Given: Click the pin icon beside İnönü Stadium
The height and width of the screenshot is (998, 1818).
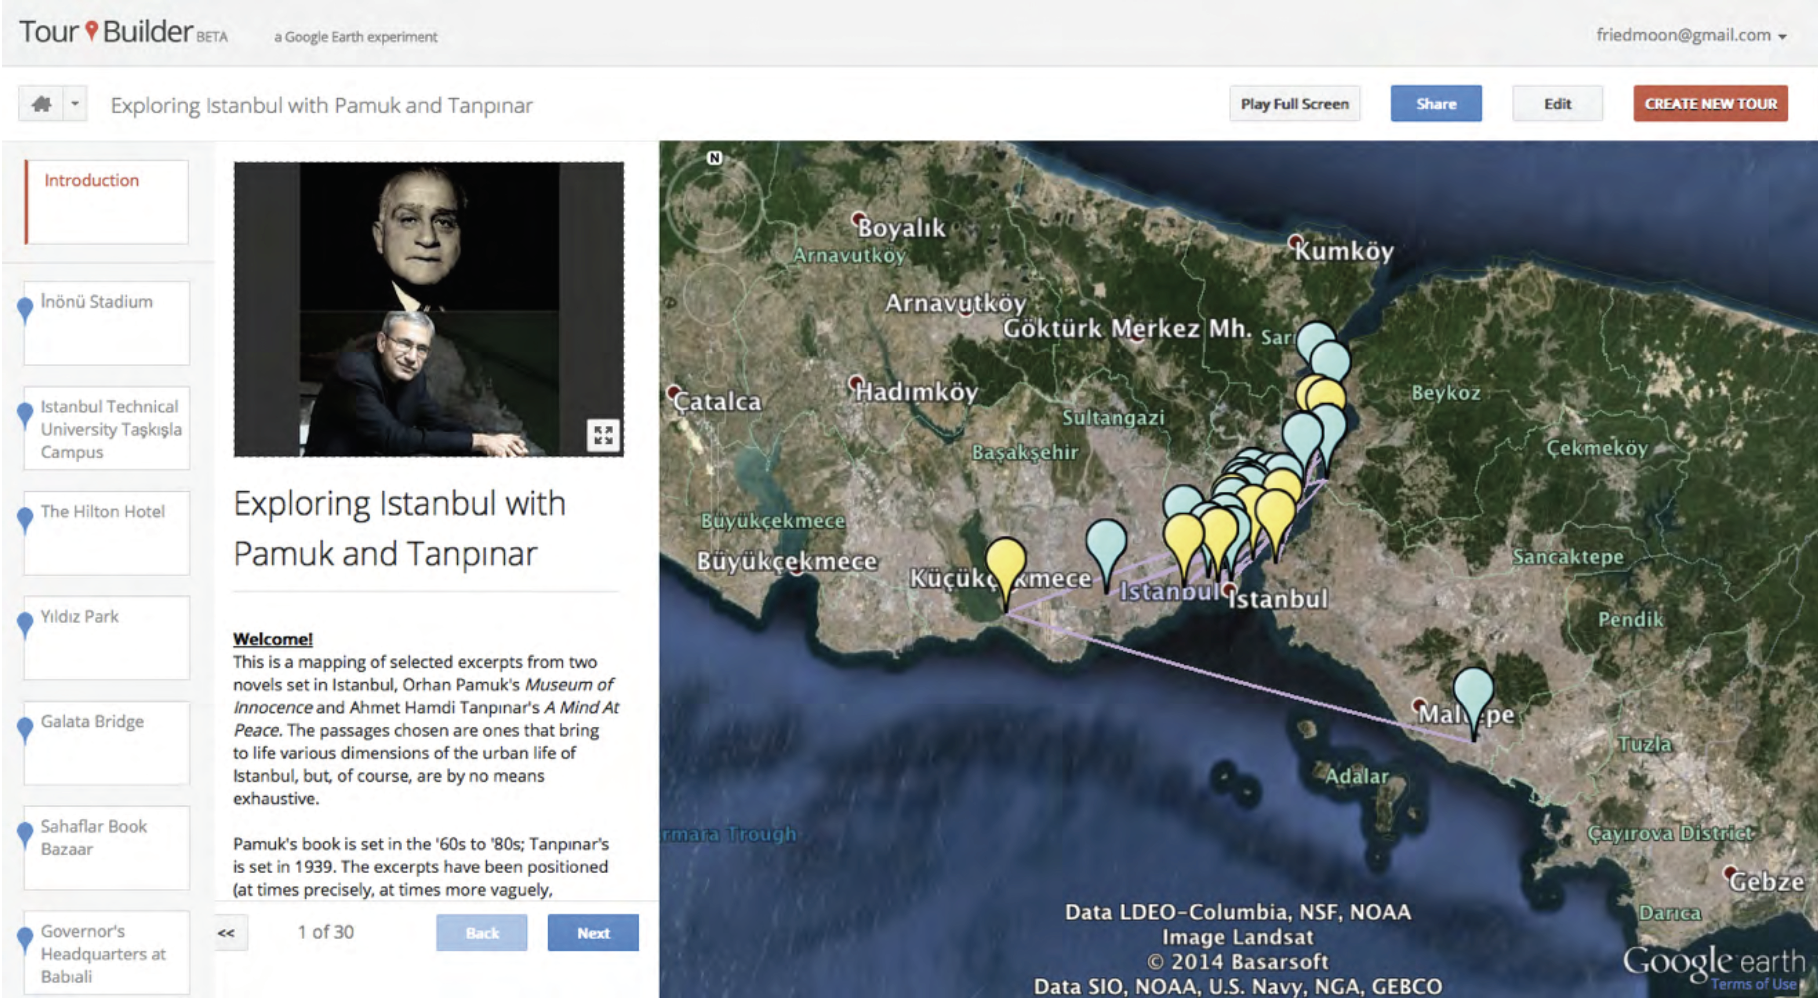Looking at the screenshot, I should pyautogui.click(x=25, y=310).
